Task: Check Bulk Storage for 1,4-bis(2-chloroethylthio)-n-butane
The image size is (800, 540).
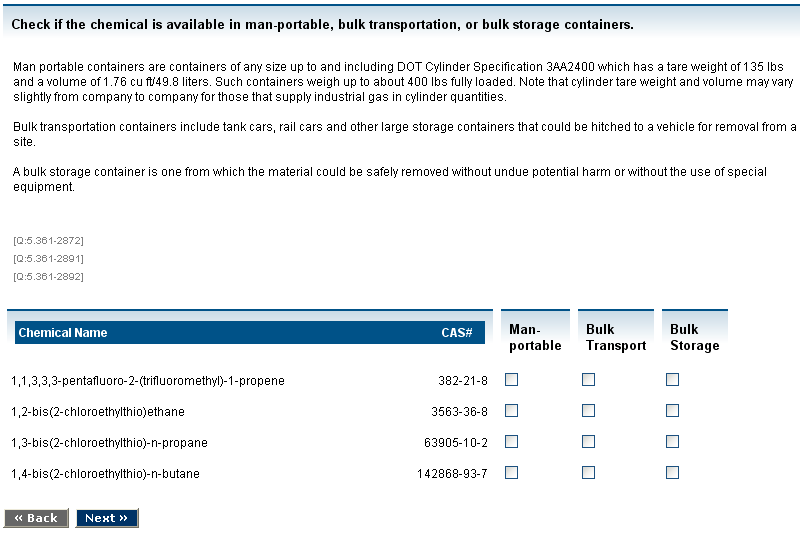Action: (x=672, y=473)
